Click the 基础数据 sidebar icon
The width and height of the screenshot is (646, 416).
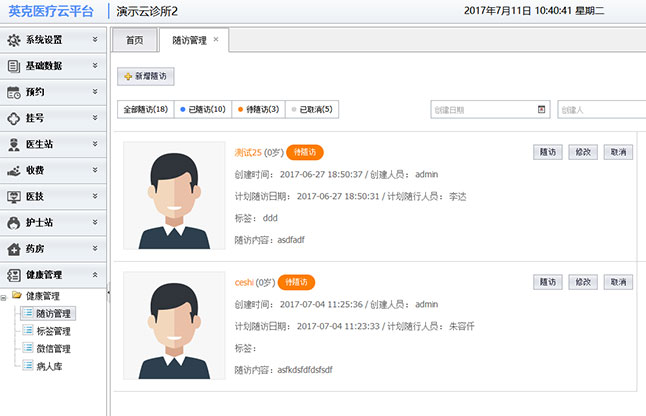point(14,66)
